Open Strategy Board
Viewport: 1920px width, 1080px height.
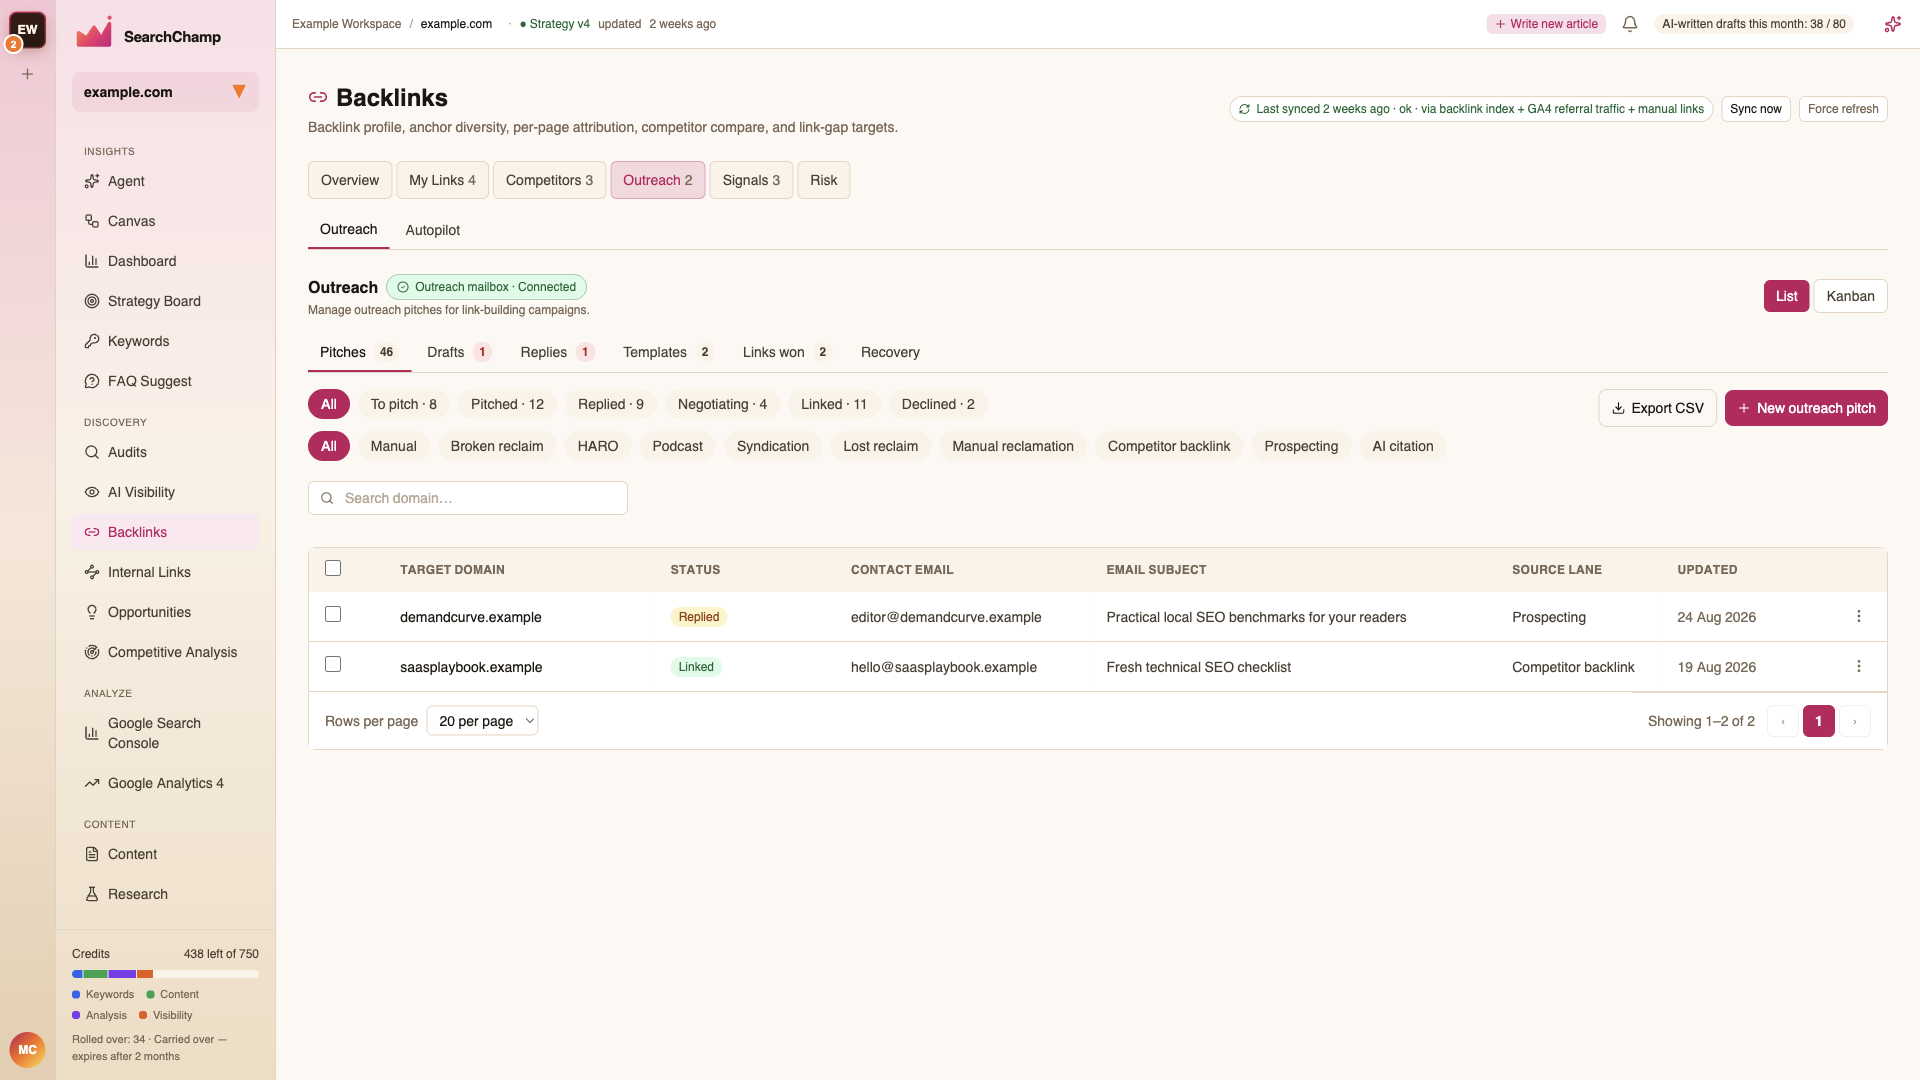point(165,301)
